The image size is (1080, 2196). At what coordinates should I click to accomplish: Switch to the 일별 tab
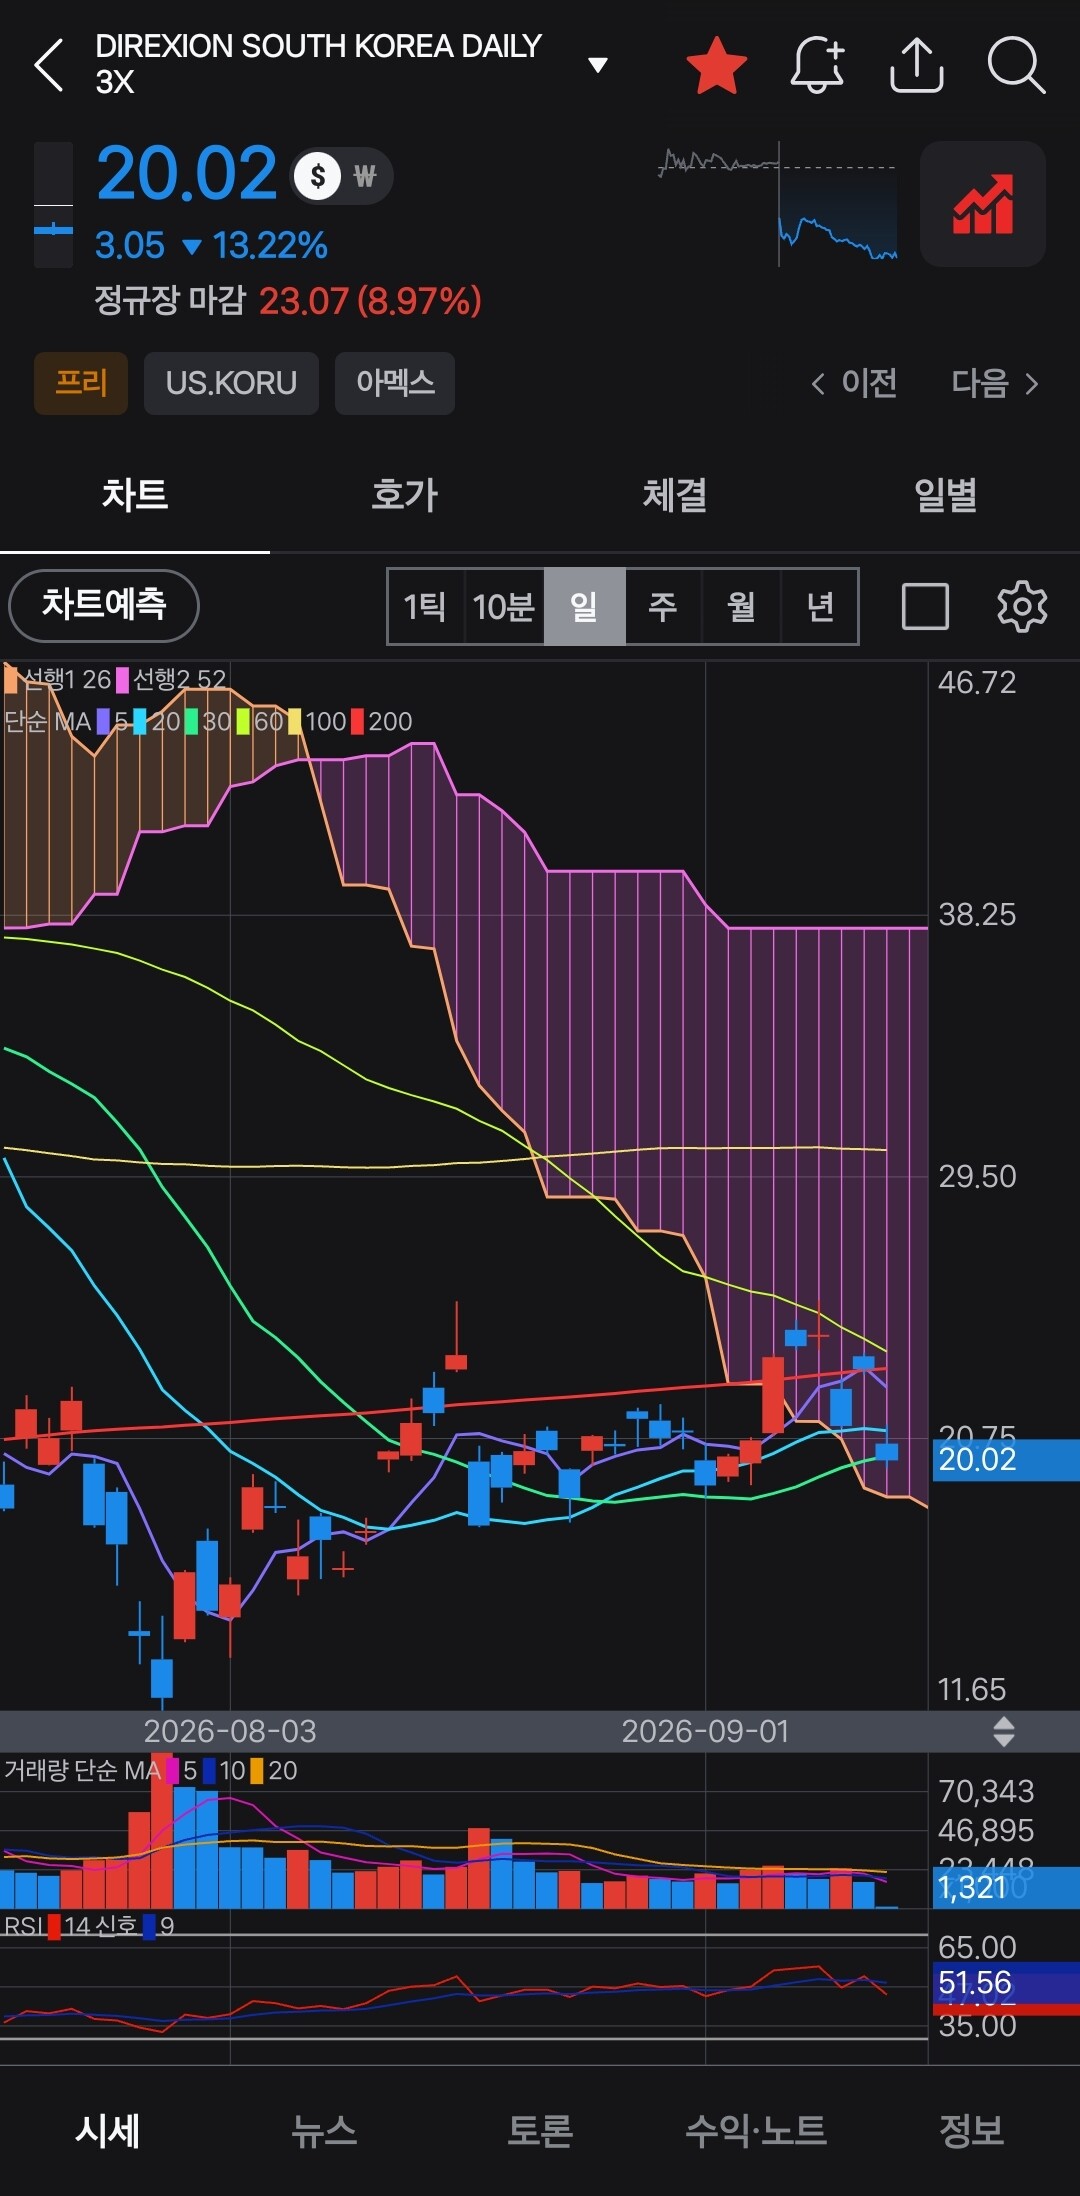[945, 495]
